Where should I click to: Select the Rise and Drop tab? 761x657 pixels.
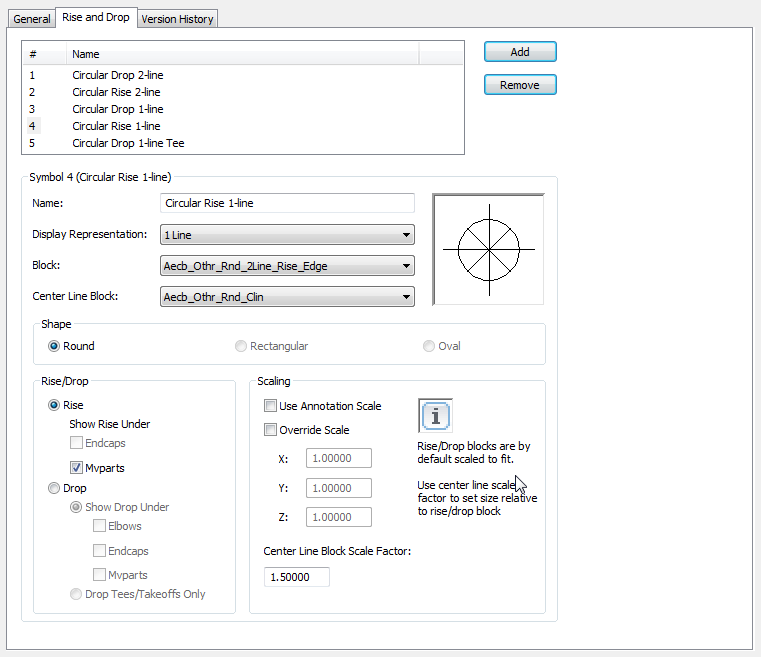(x=96, y=17)
